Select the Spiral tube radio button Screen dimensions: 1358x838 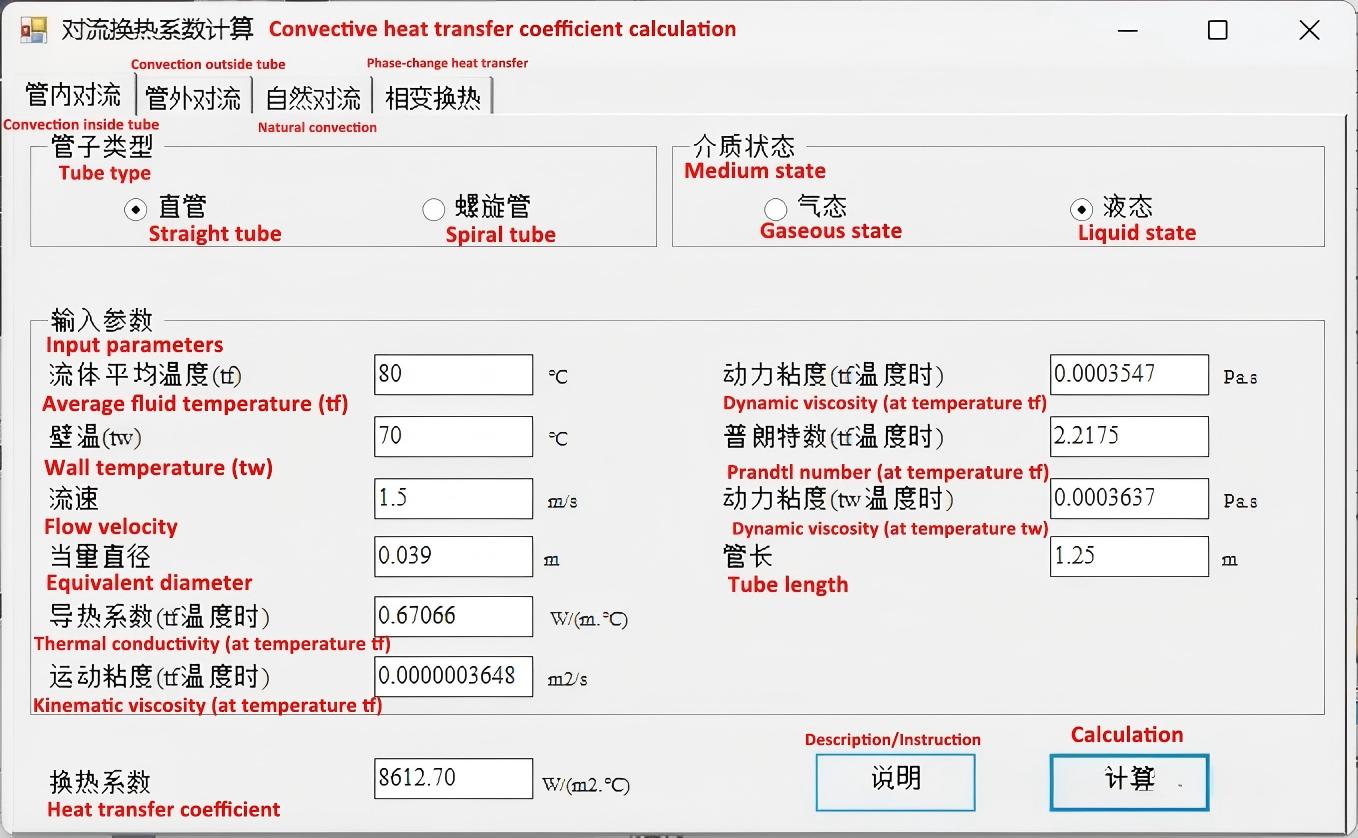pyautogui.click(x=433, y=209)
